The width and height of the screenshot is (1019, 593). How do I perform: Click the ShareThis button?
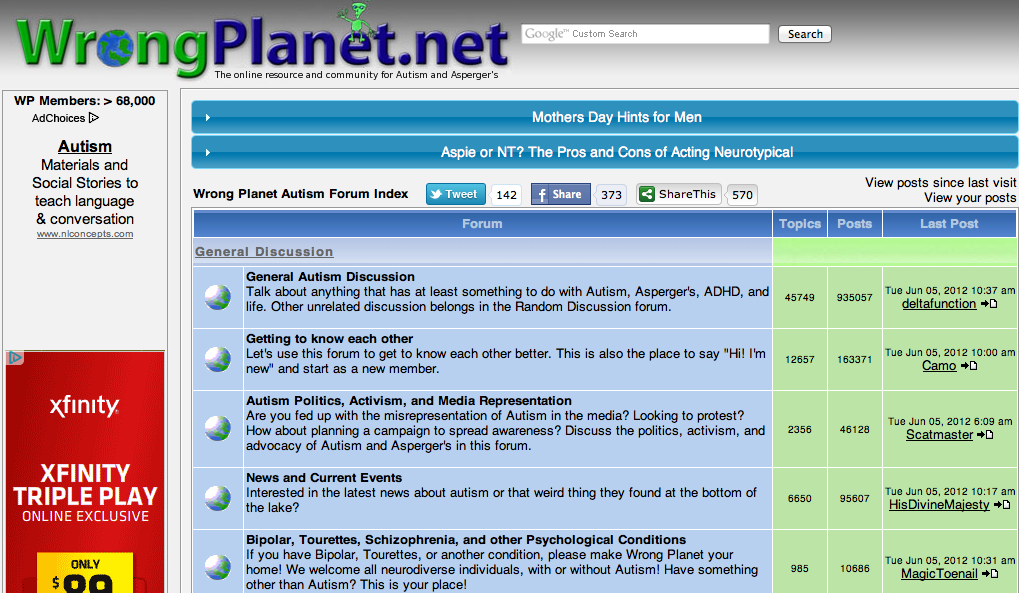(678, 195)
